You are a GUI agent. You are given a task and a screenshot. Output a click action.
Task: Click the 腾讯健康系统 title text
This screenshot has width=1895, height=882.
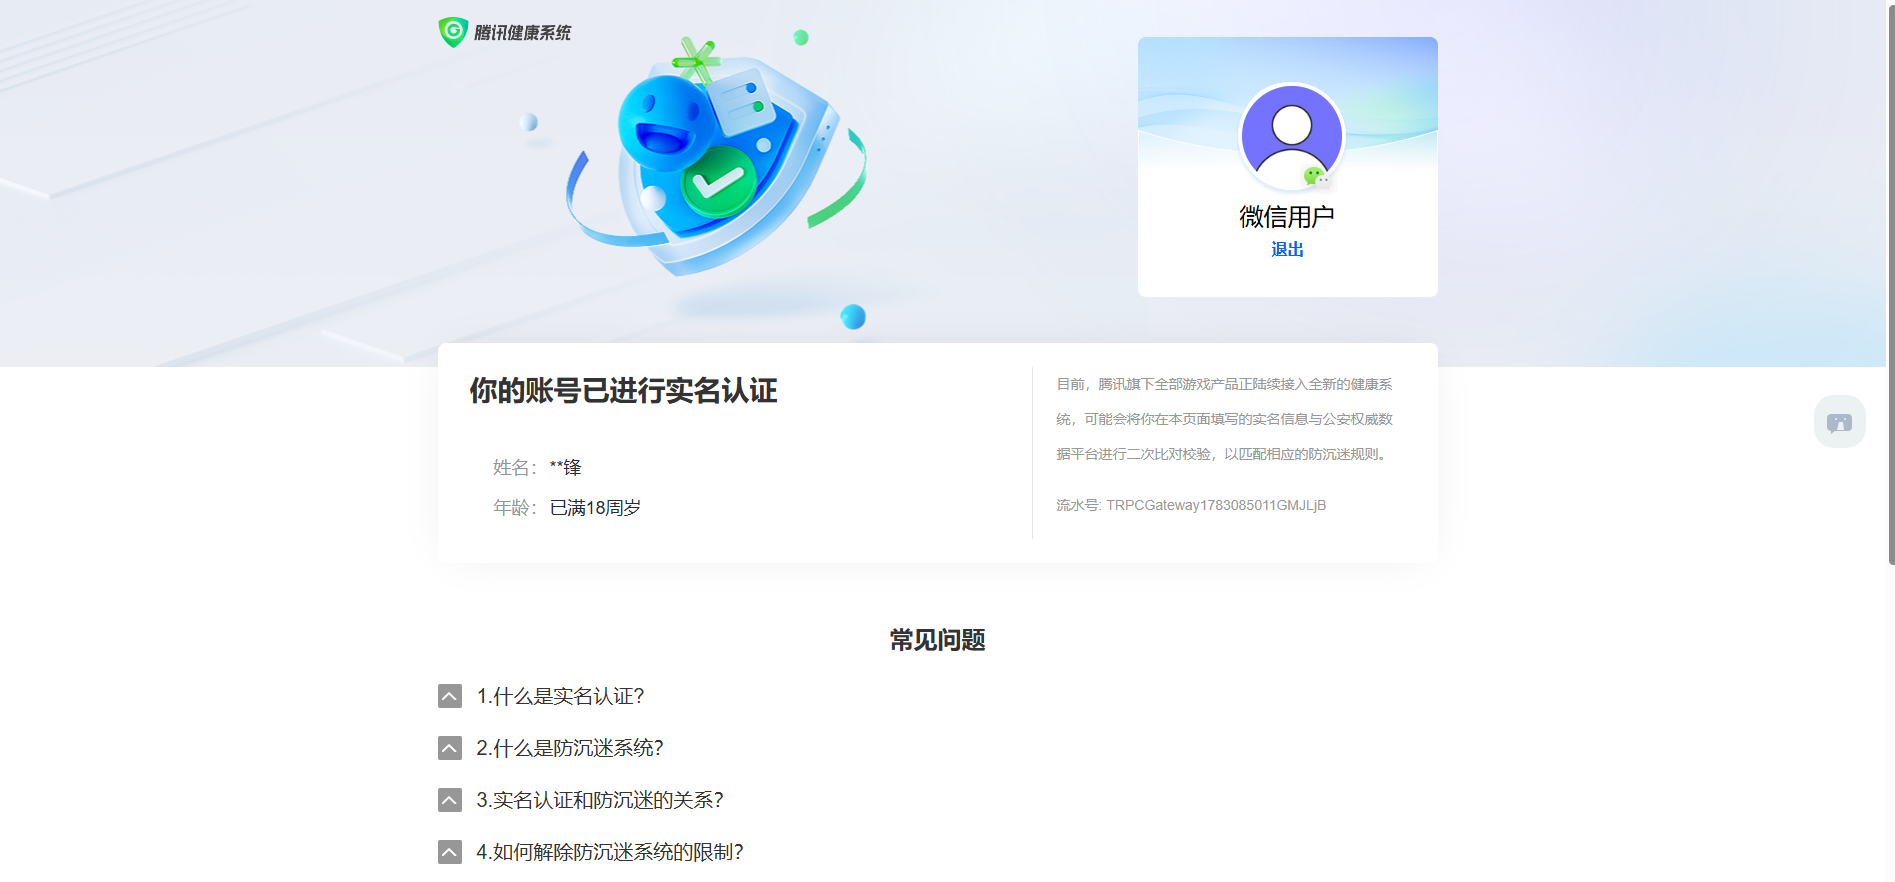point(522,33)
